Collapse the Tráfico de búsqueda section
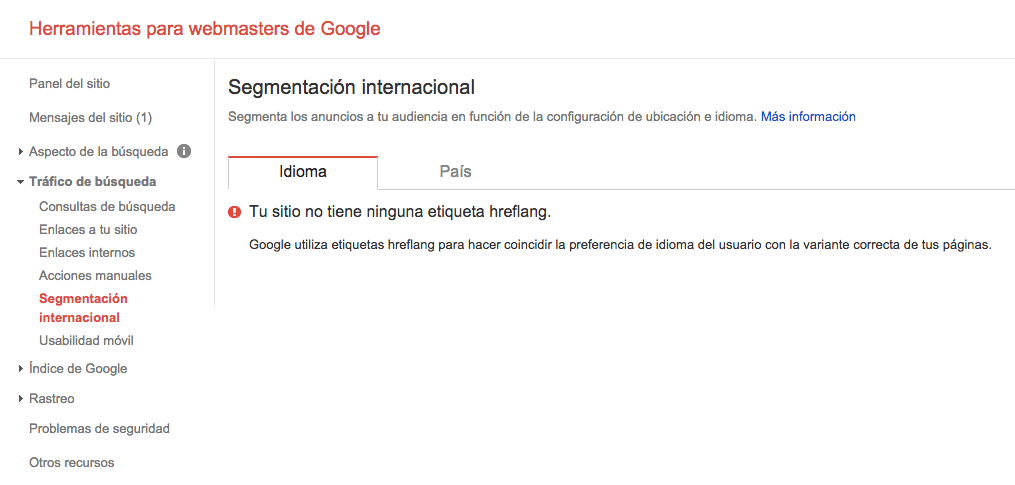The width and height of the screenshot is (1015, 485). pos(21,182)
